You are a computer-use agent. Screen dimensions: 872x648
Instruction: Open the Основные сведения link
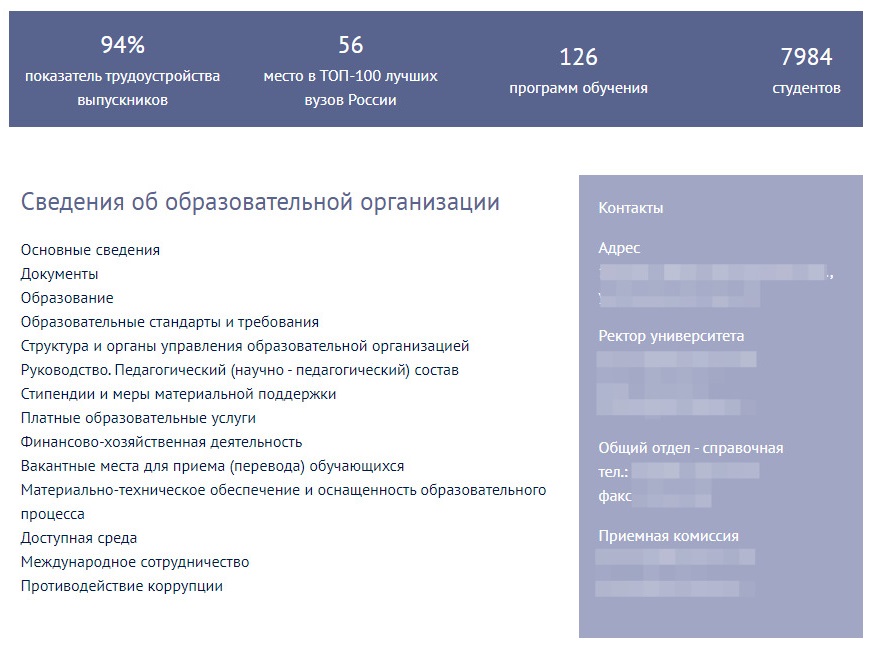click(x=90, y=250)
